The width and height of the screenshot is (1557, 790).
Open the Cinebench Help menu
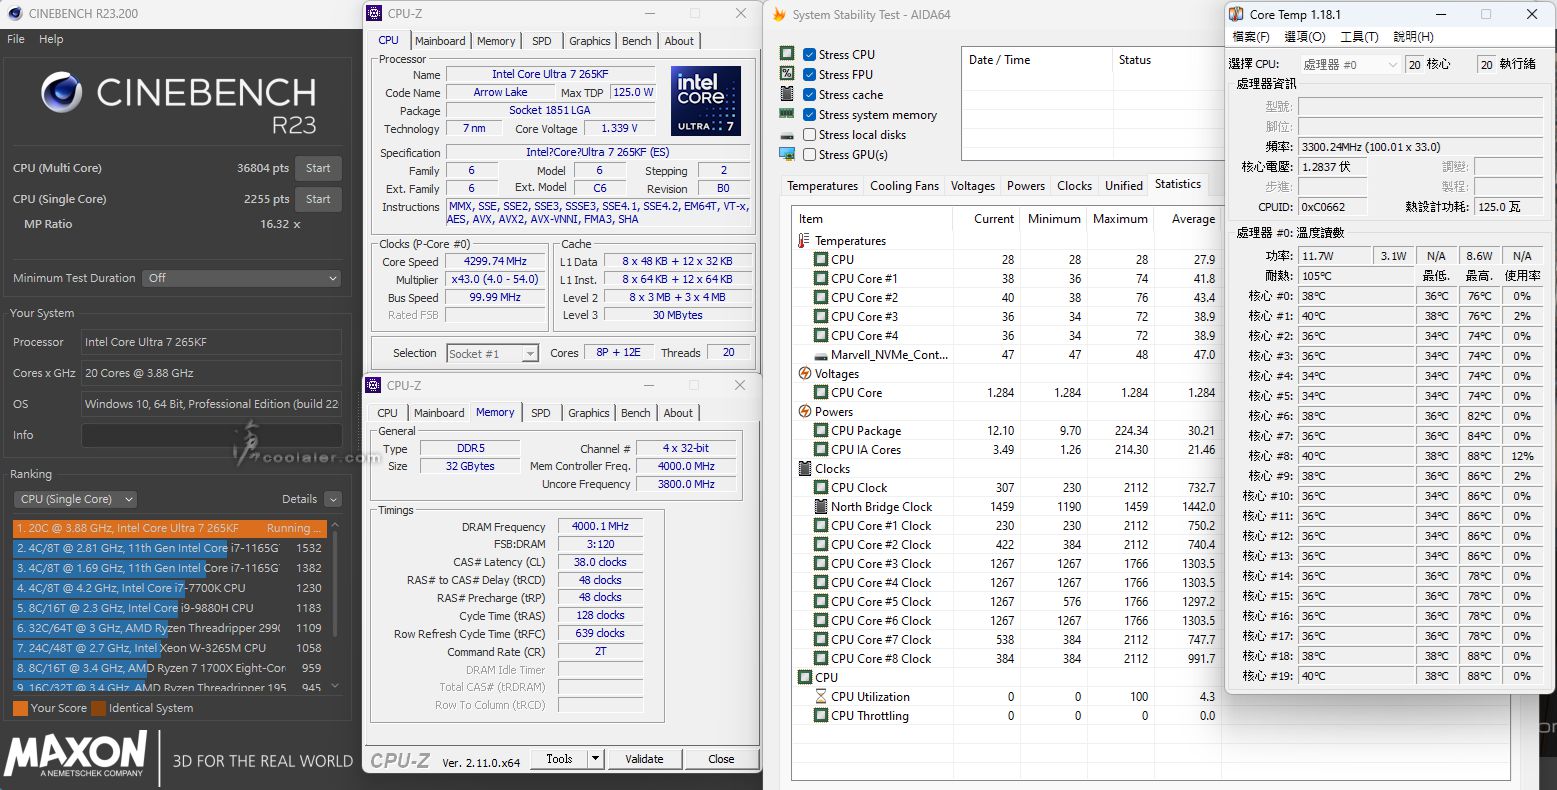(51, 39)
